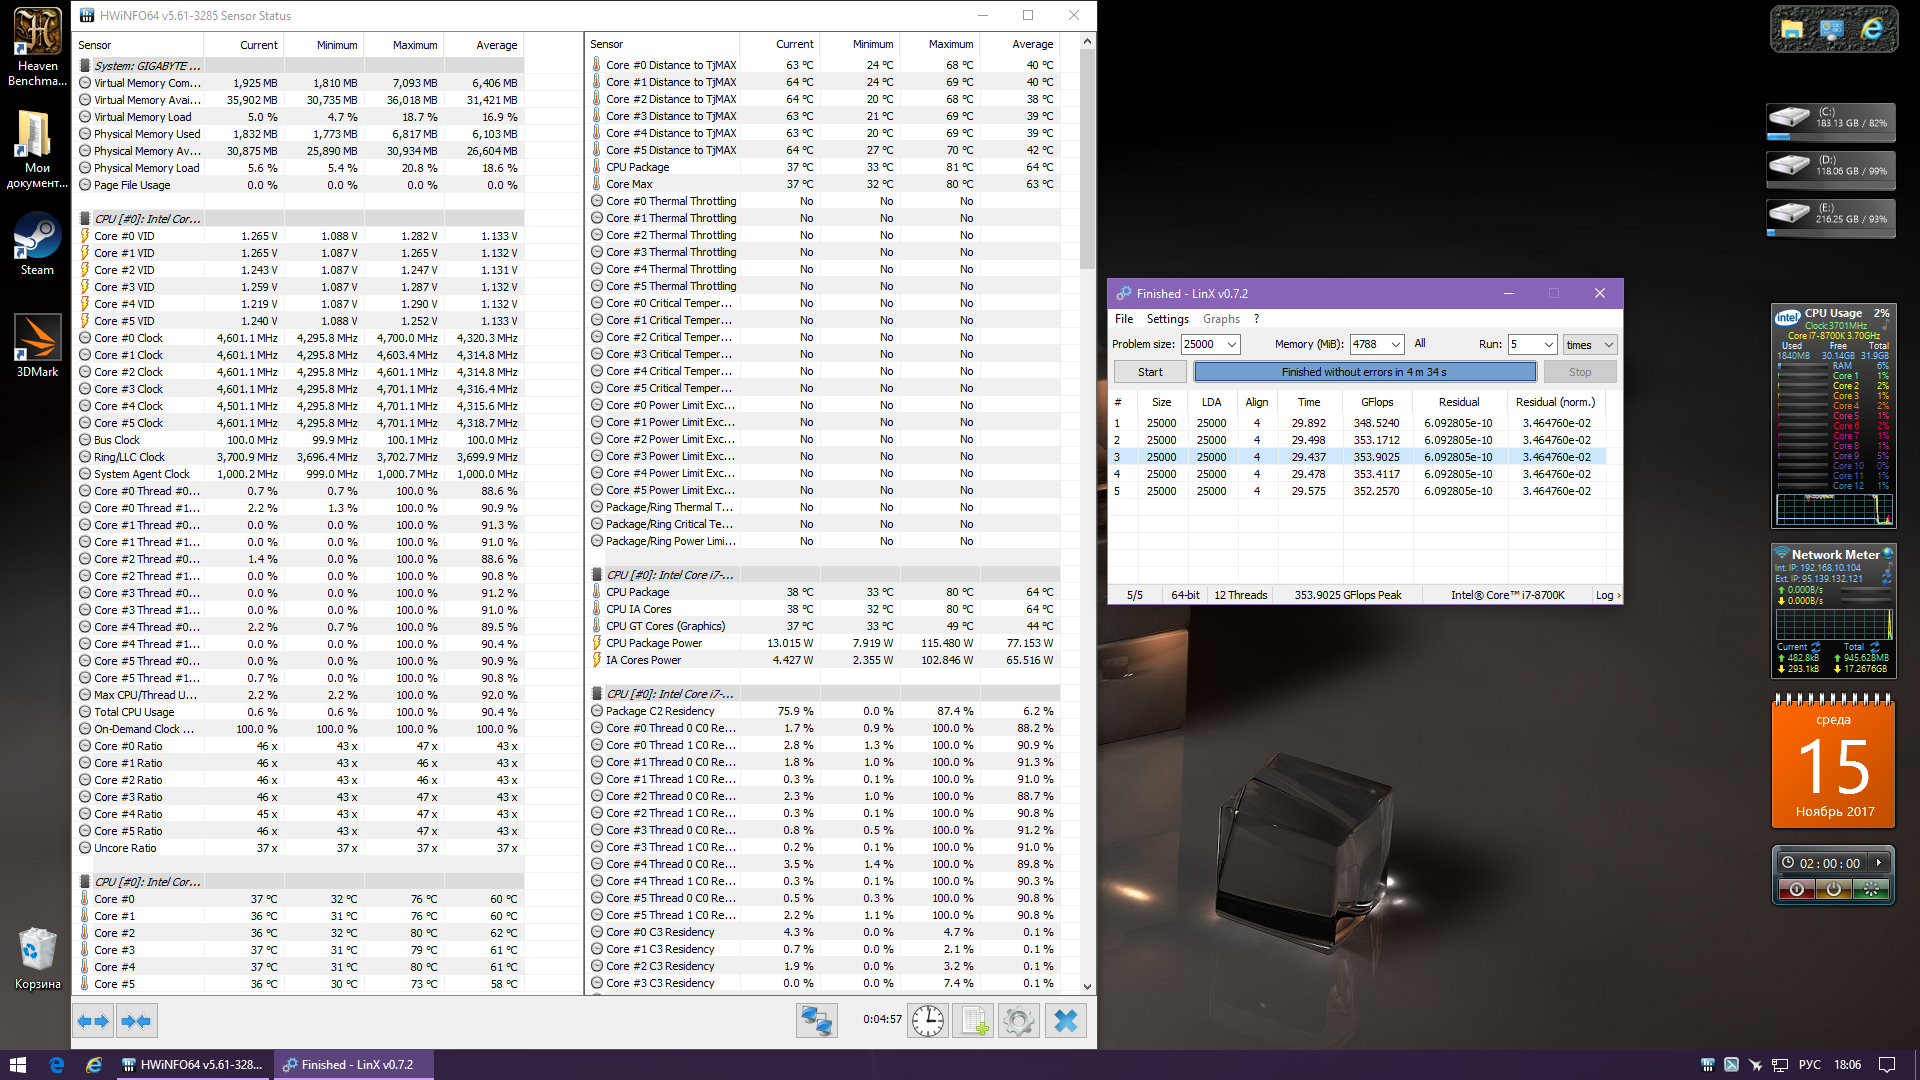Open HWiNFO sensor settings gear icon
Image resolution: width=1920 pixels, height=1080 pixels.
tap(1019, 1021)
